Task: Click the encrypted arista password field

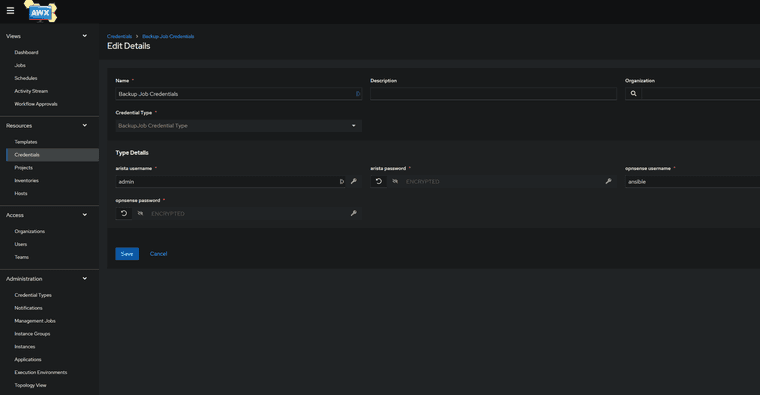Action: [x=502, y=181]
